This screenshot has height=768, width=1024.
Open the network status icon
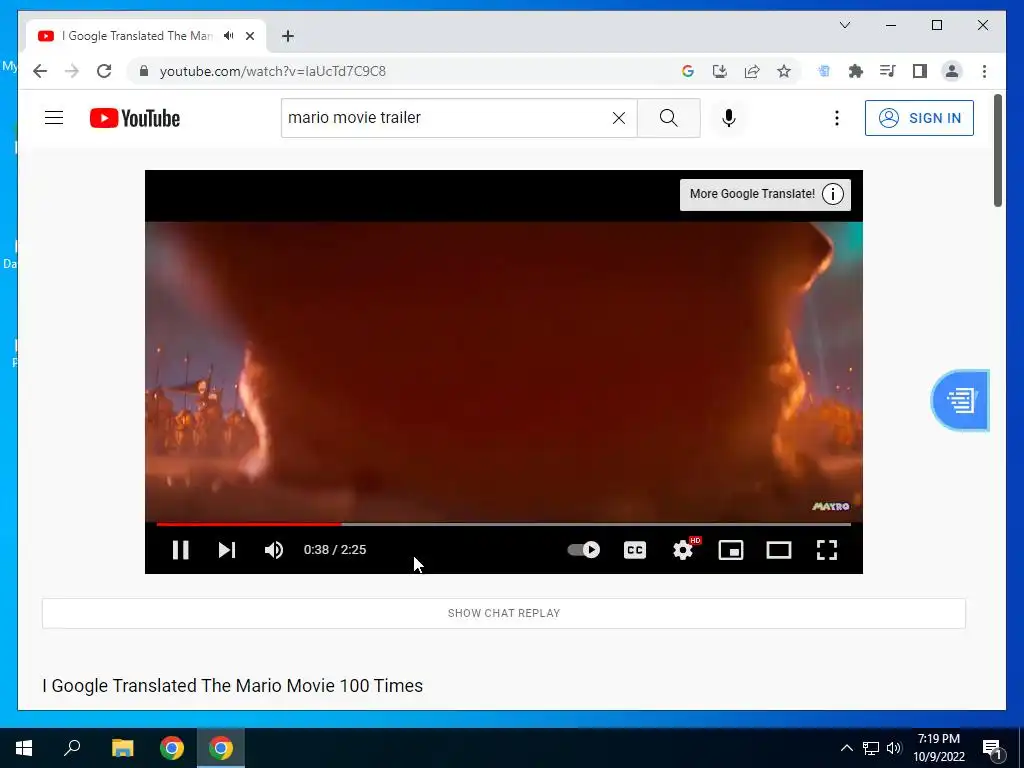[x=871, y=748]
